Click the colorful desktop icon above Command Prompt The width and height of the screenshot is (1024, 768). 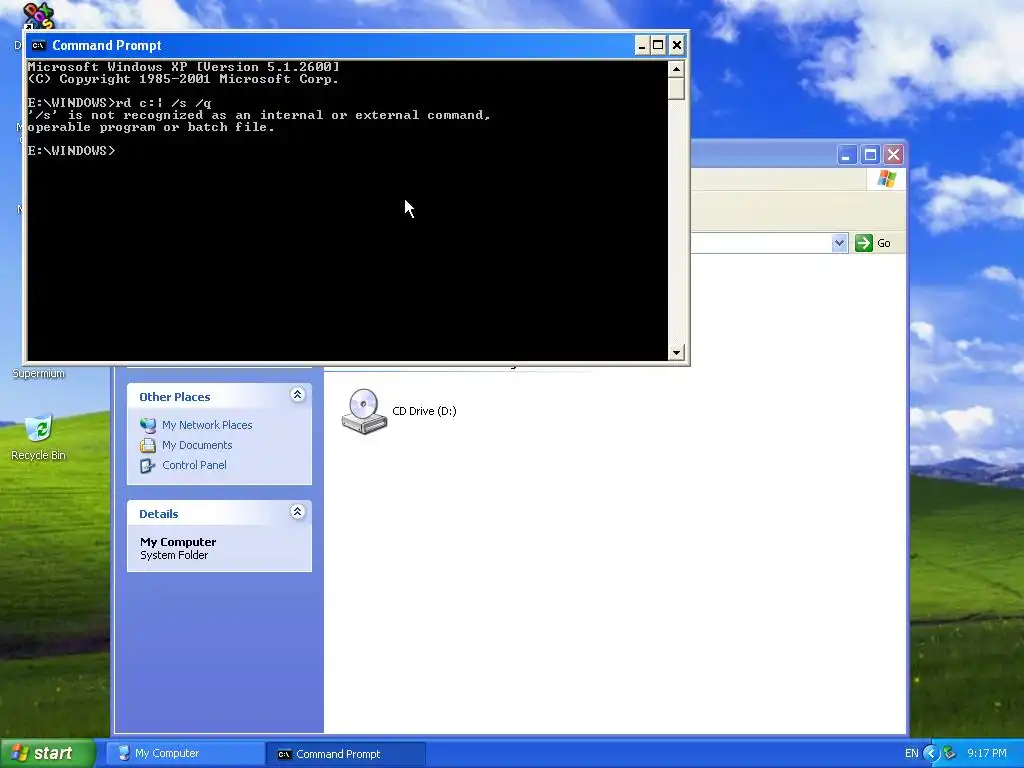point(38,16)
